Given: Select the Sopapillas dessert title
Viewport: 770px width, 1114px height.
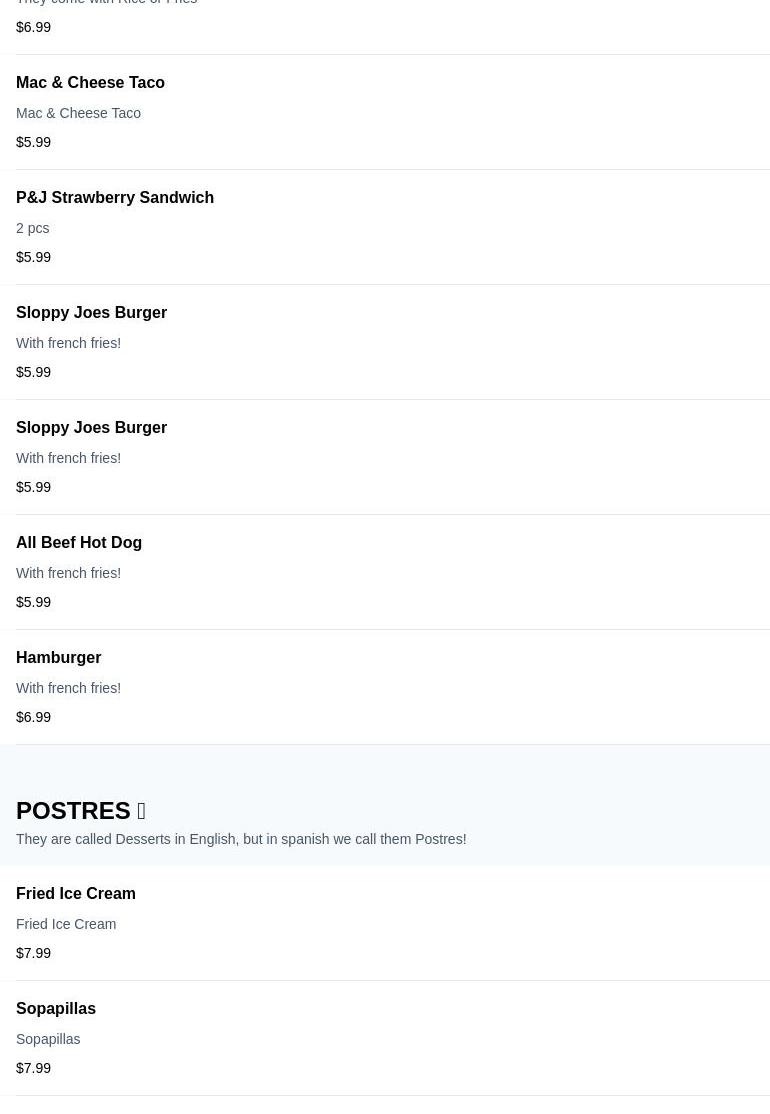Looking at the screenshot, I should pyautogui.click(x=56, y=1009).
